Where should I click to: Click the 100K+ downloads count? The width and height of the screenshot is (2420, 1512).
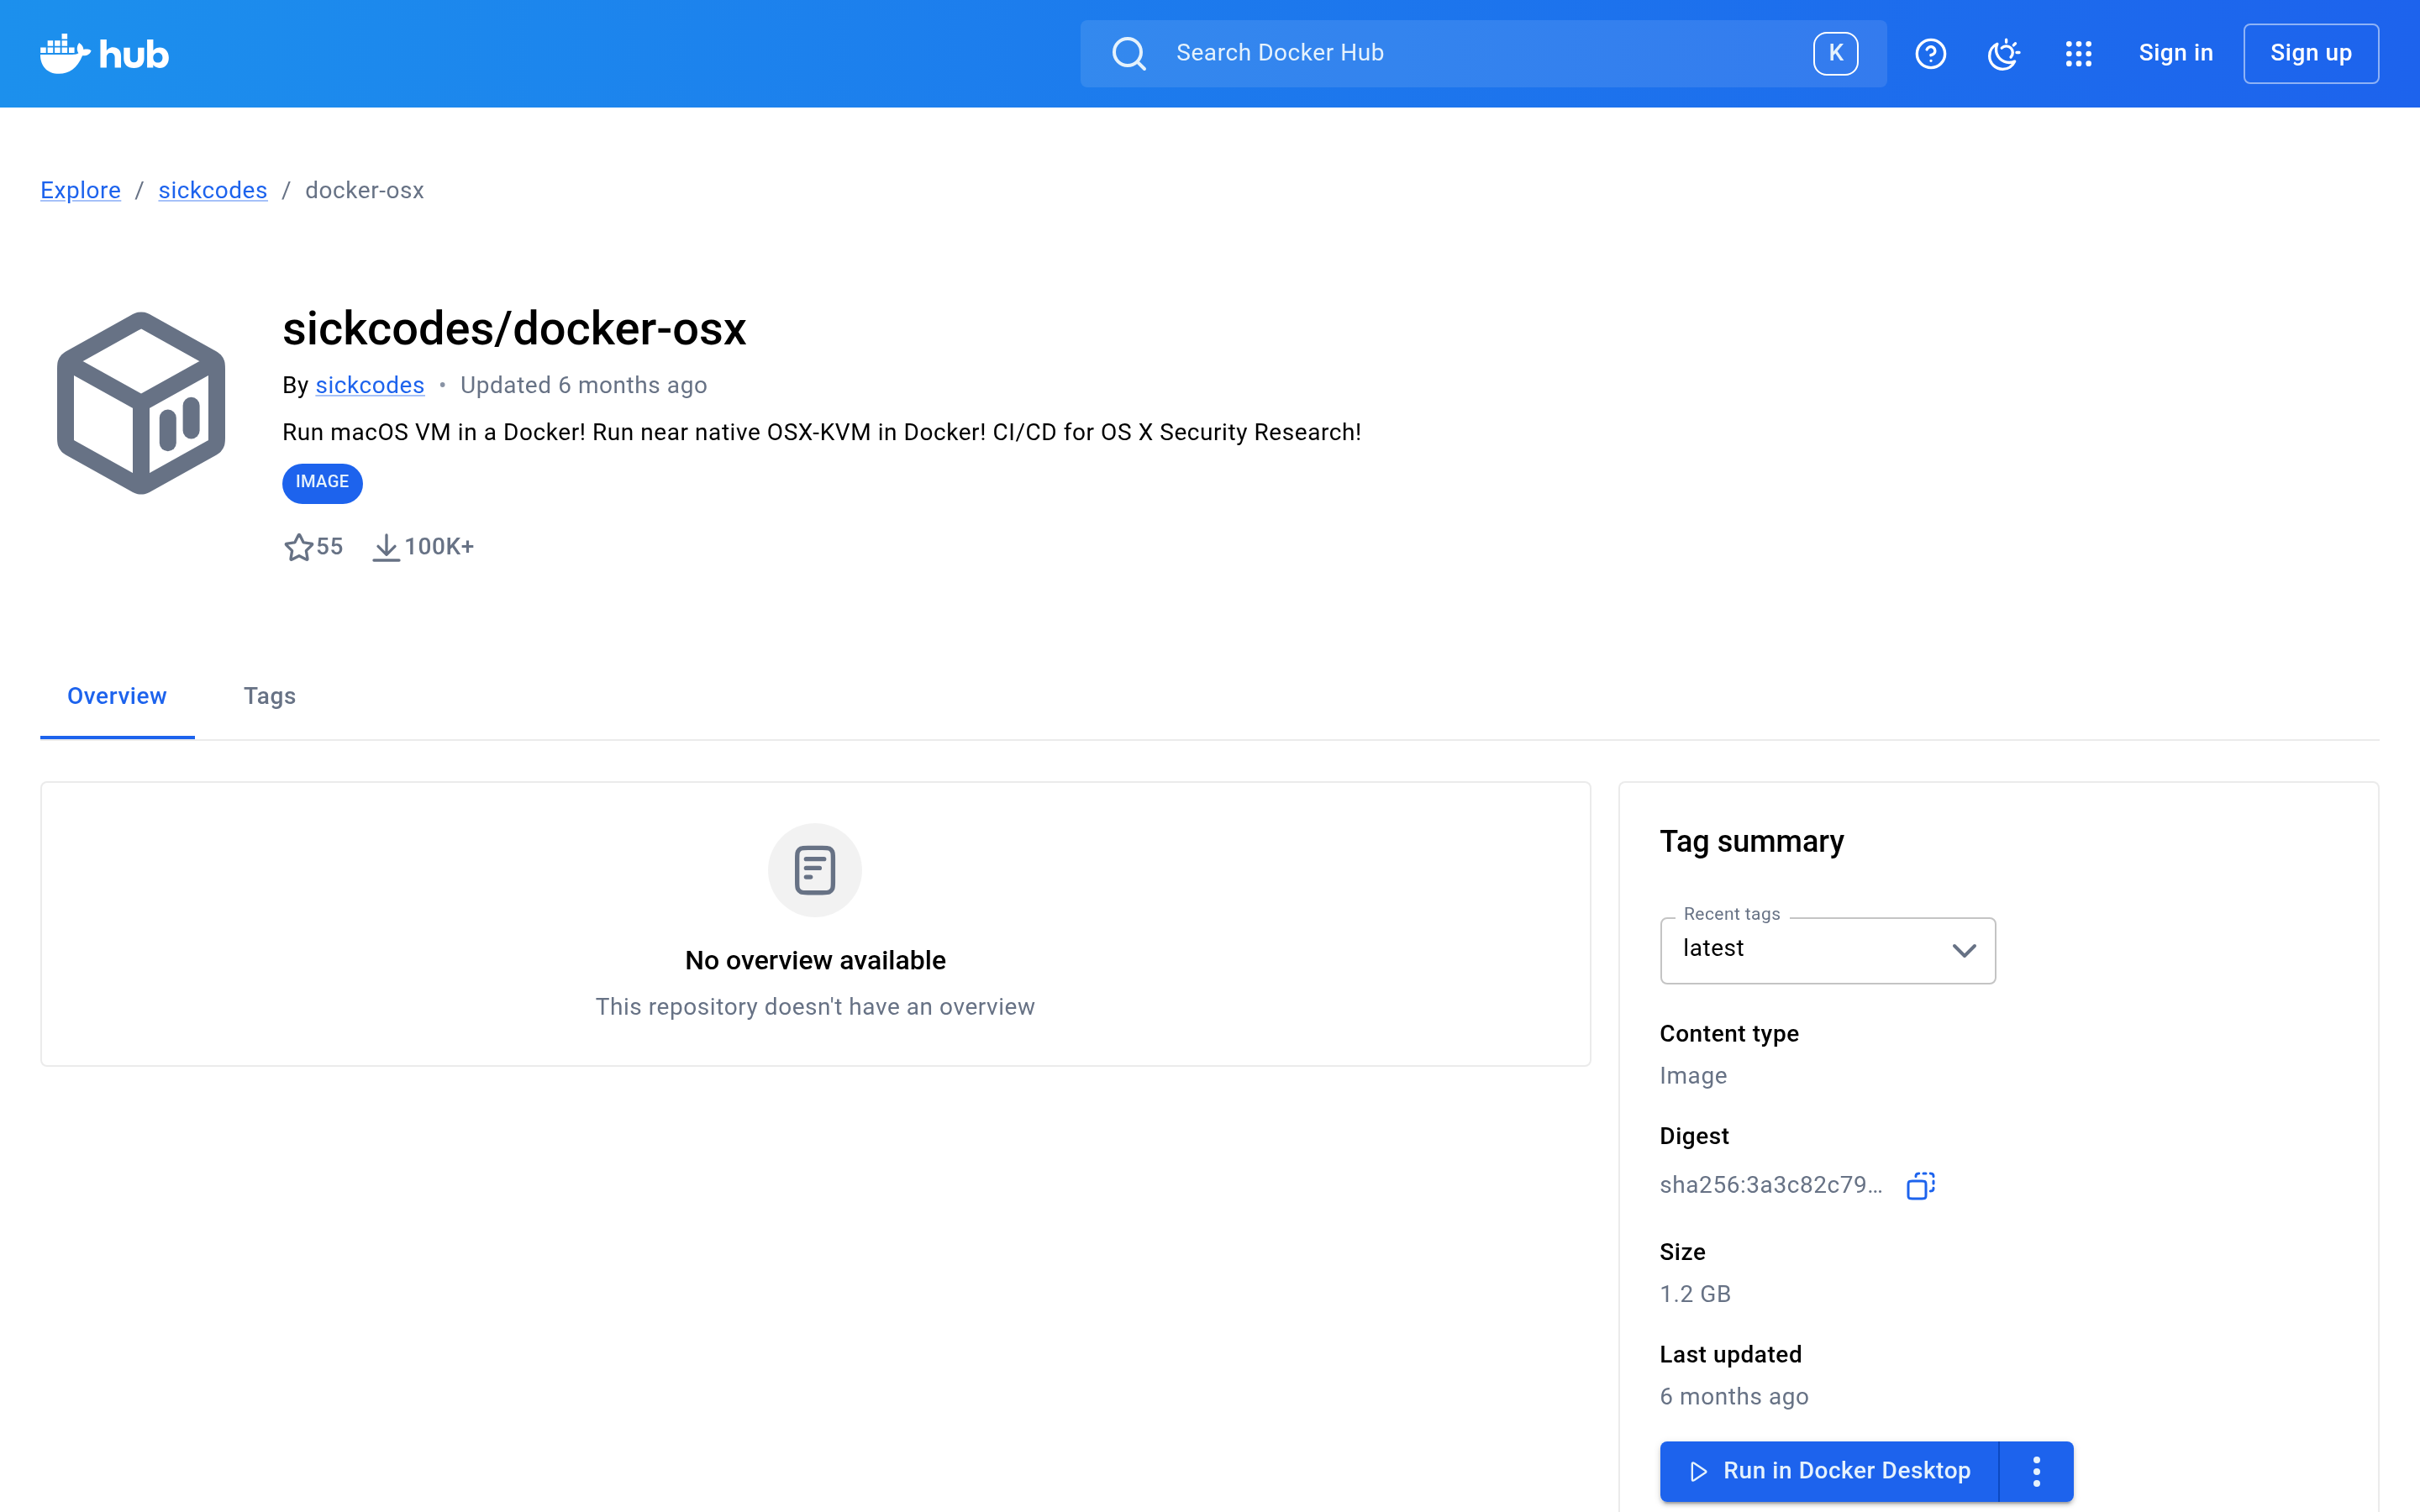[x=439, y=547]
